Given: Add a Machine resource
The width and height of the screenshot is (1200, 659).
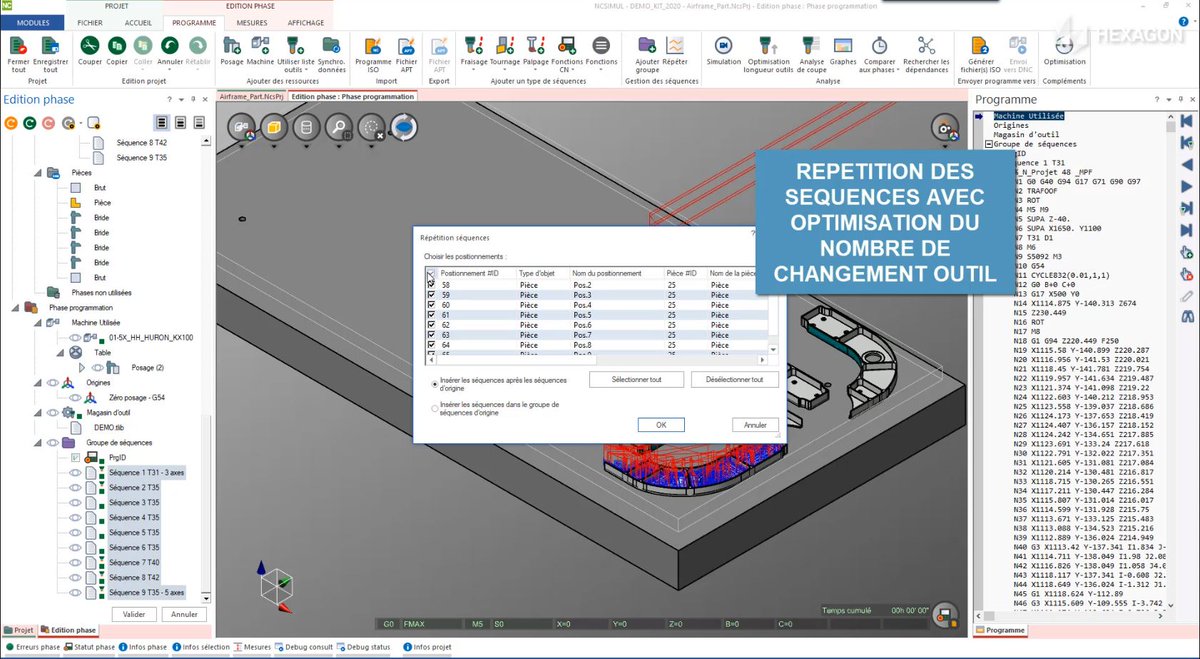Looking at the screenshot, I should coord(260,46).
